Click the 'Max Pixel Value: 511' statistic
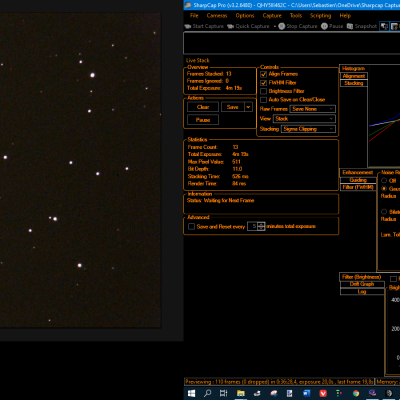Image resolution: width=400 pixels, height=400 pixels. tap(214, 162)
